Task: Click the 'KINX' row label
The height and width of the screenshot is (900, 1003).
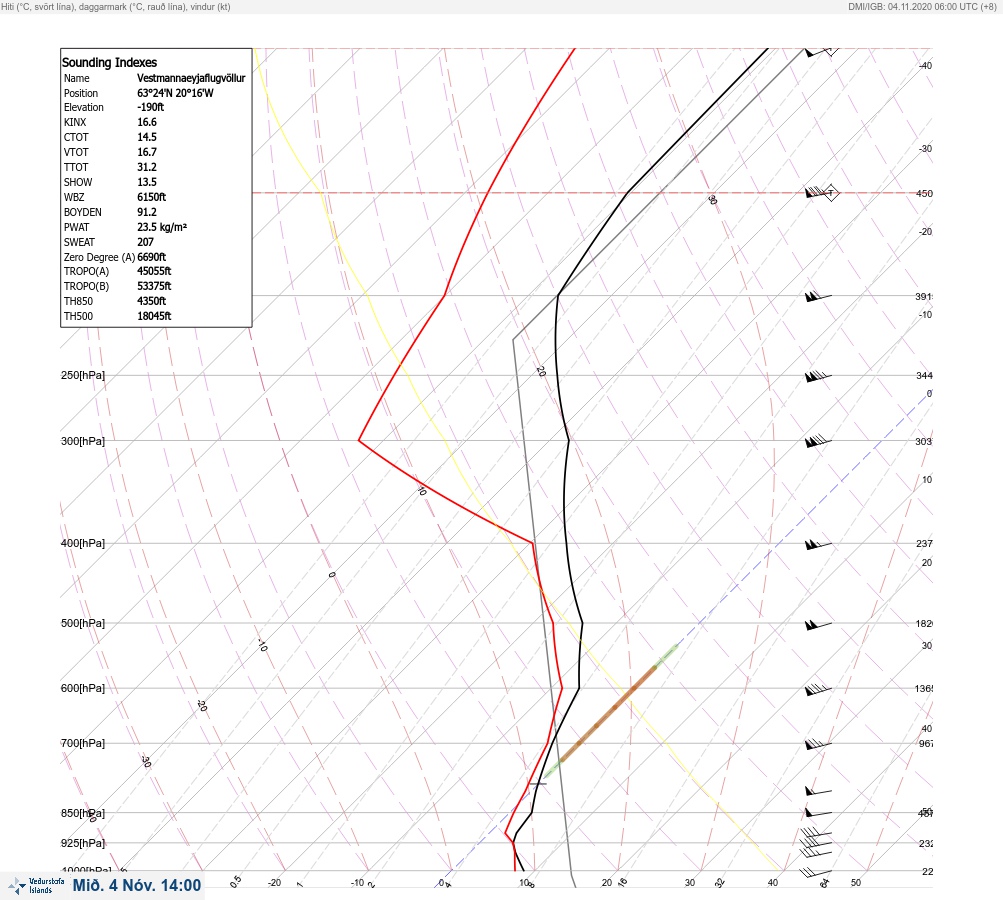Action: [75, 122]
